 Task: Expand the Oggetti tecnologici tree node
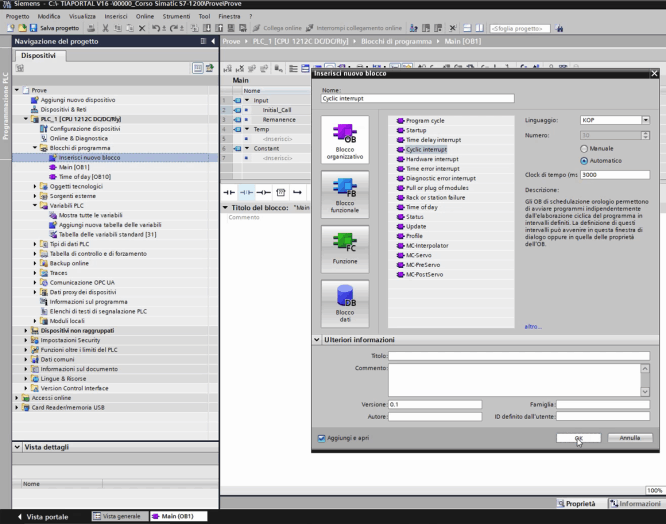click(x=35, y=186)
